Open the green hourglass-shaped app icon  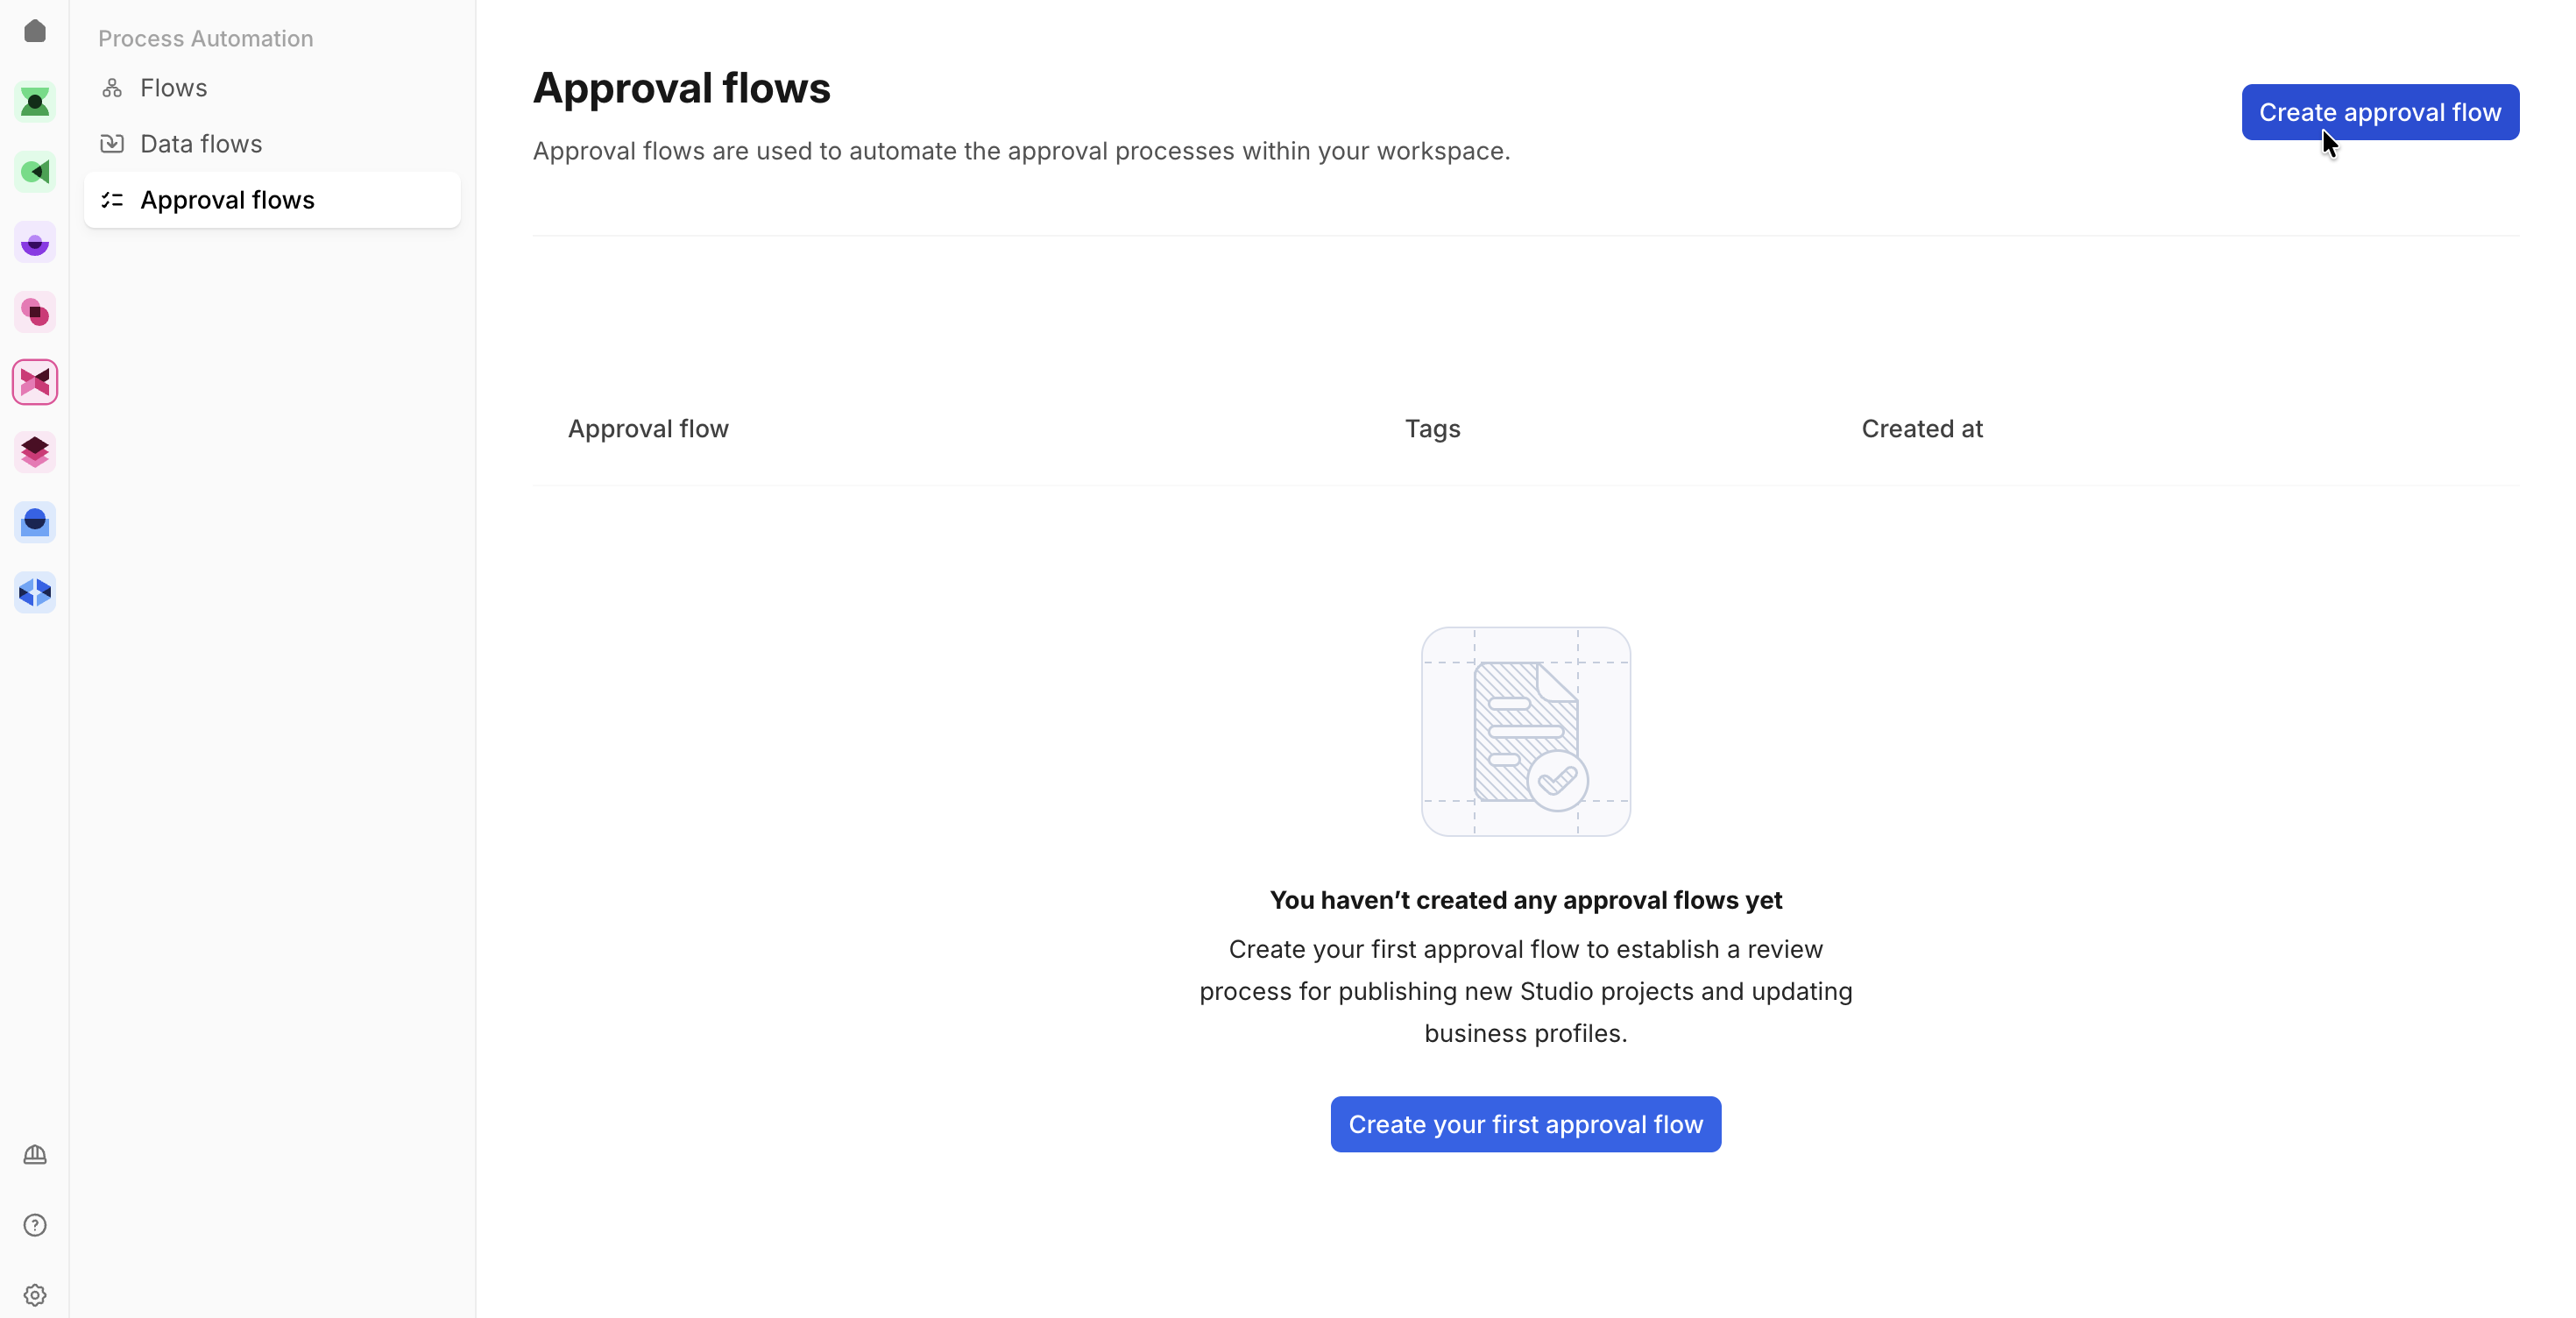[35, 102]
